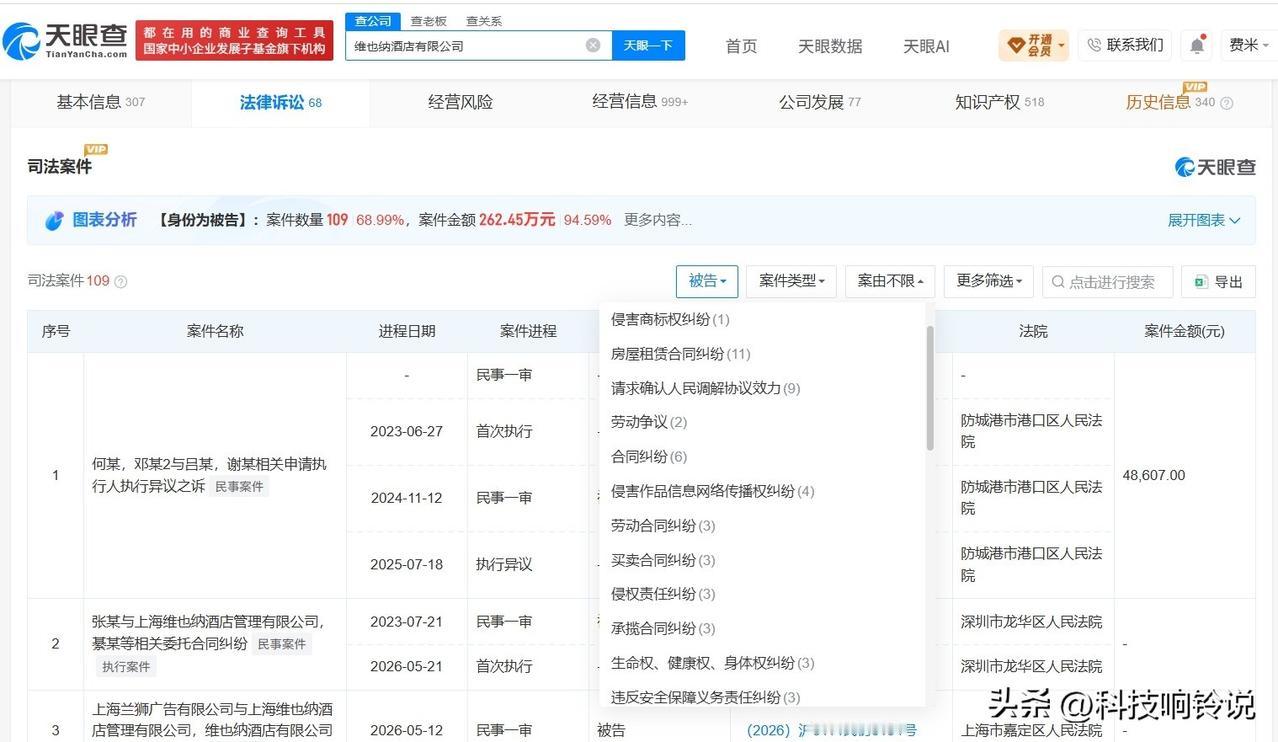Open case 何某，邓某2与吕某 申请执行人执行异议之诉

[x=209, y=475]
